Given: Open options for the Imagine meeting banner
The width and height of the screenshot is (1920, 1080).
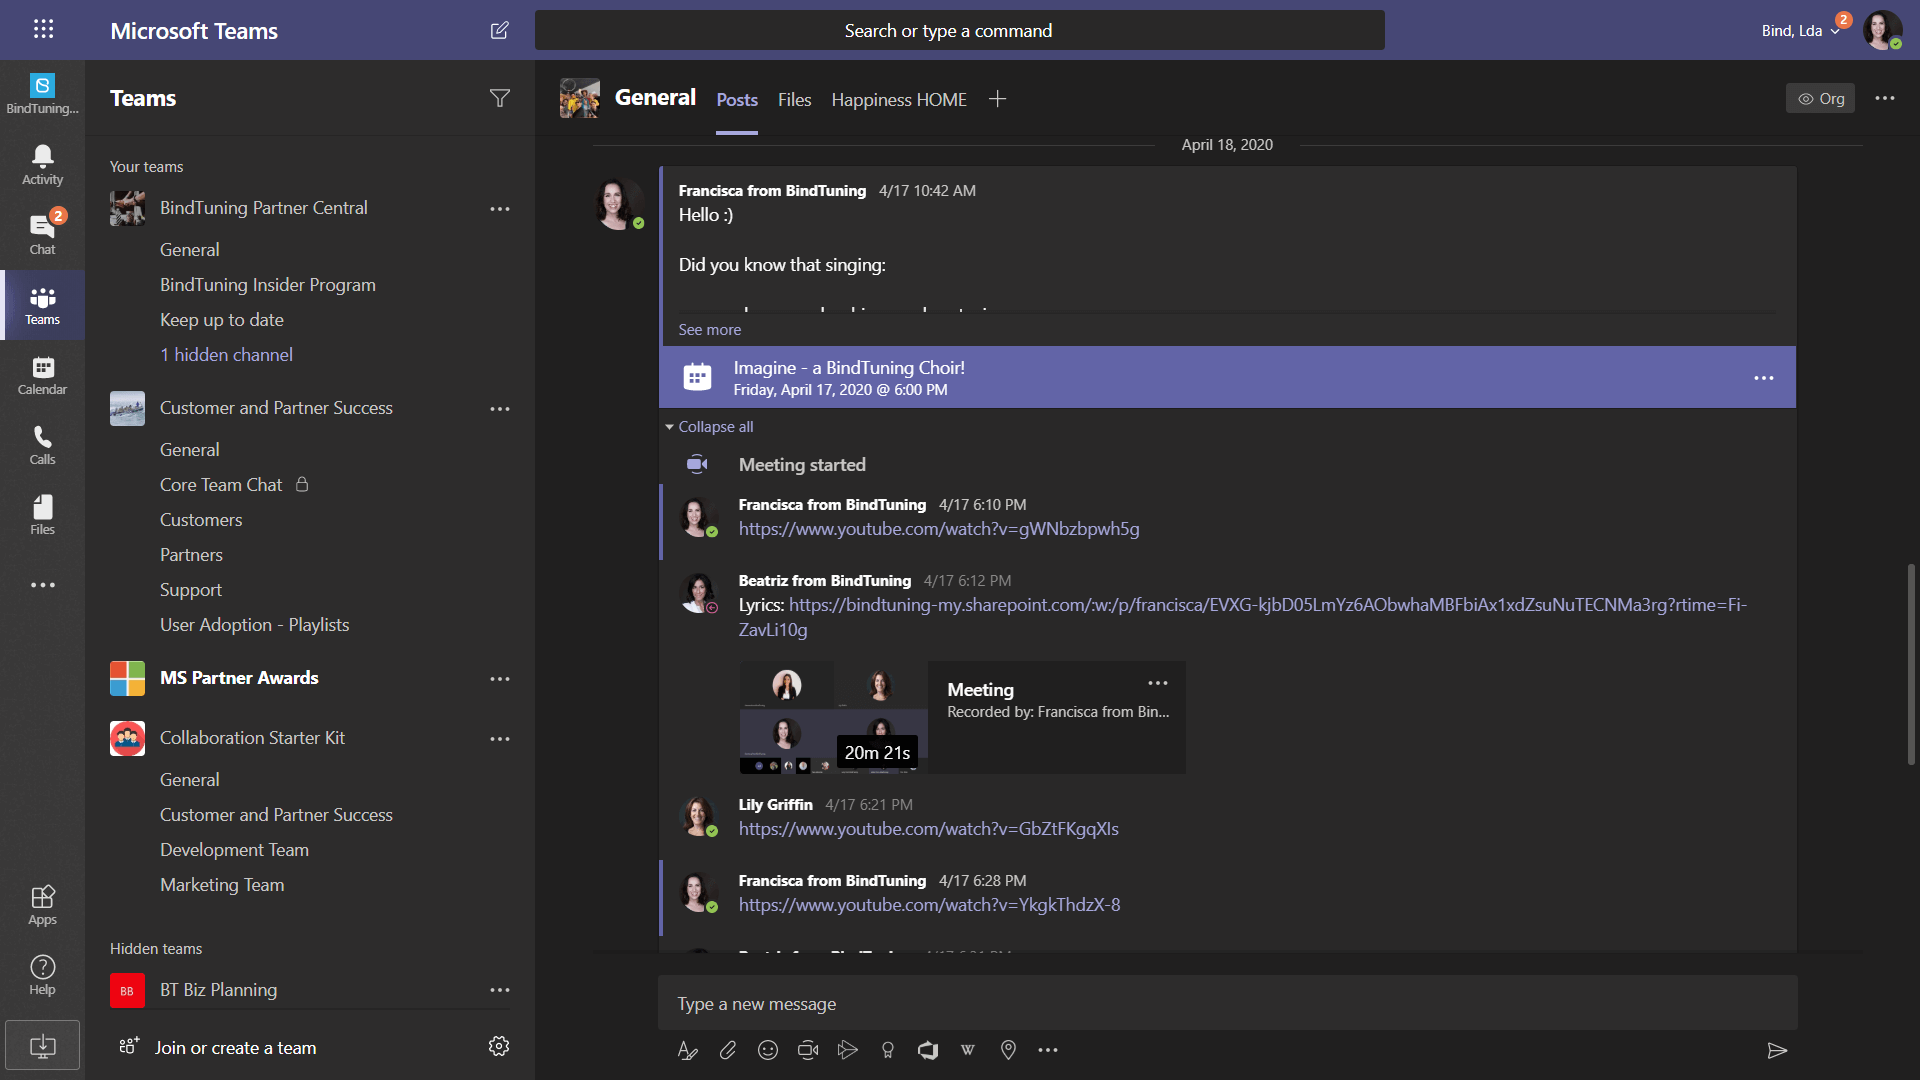Looking at the screenshot, I should (1763, 378).
